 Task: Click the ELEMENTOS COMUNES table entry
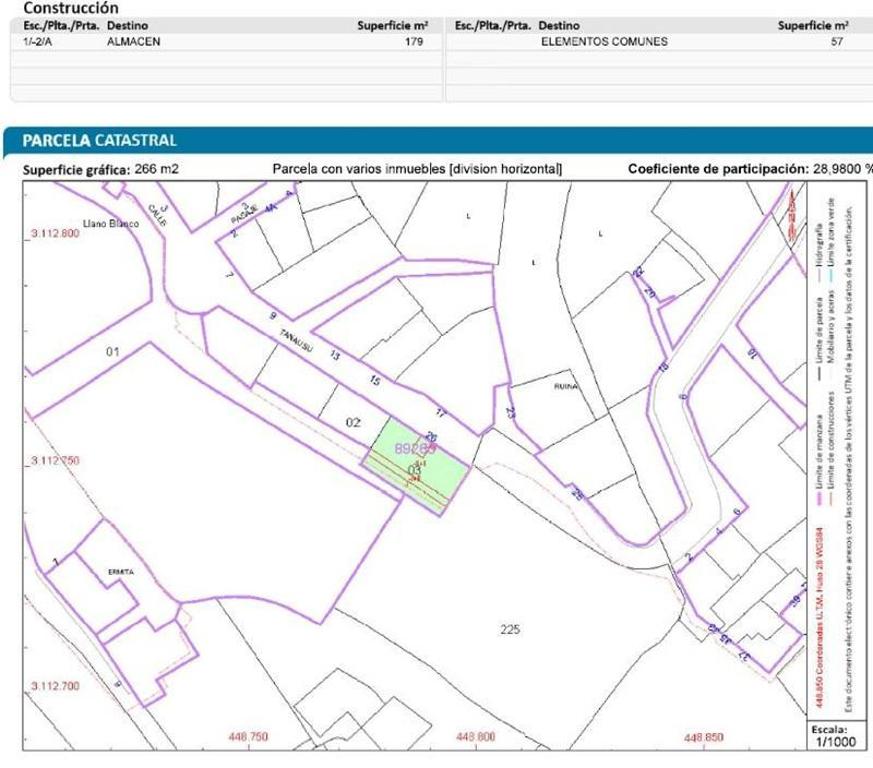tap(604, 42)
